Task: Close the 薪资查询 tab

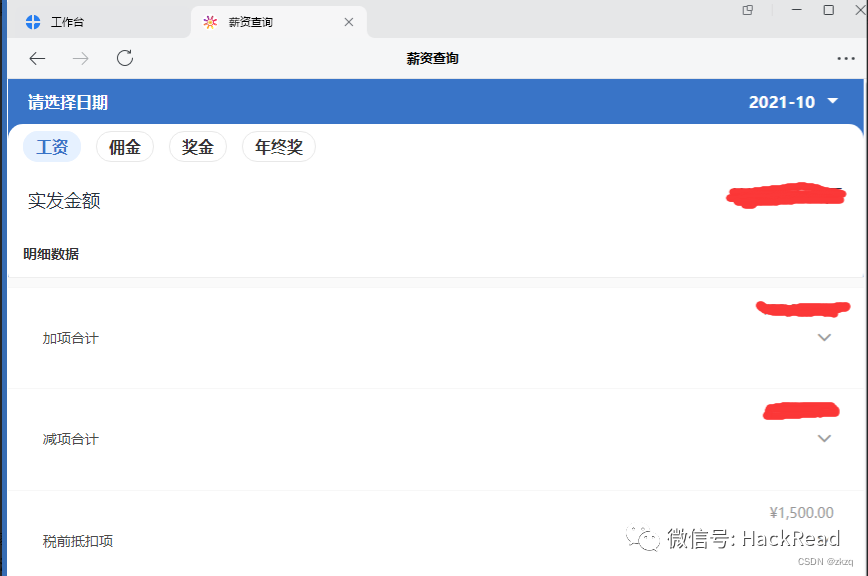Action: [349, 22]
